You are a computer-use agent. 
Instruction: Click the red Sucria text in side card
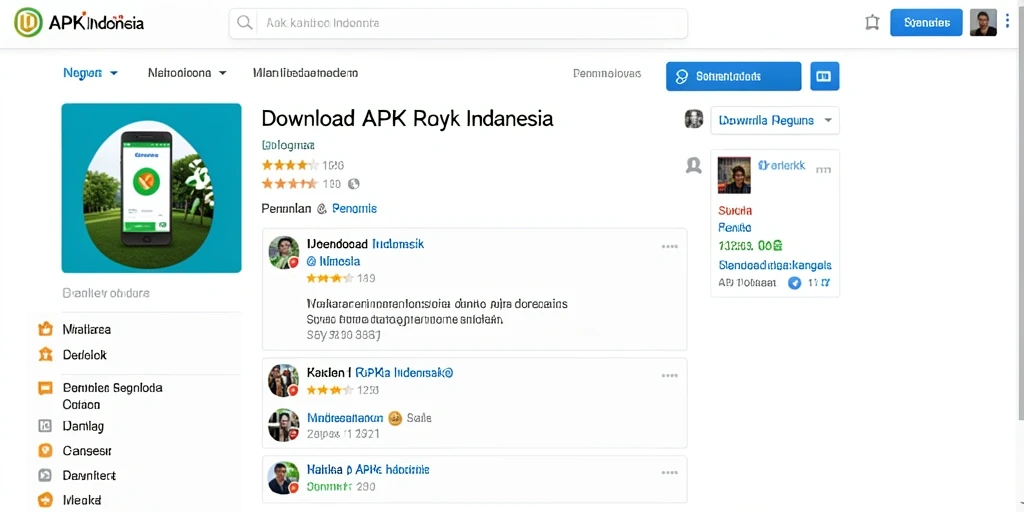(x=735, y=211)
